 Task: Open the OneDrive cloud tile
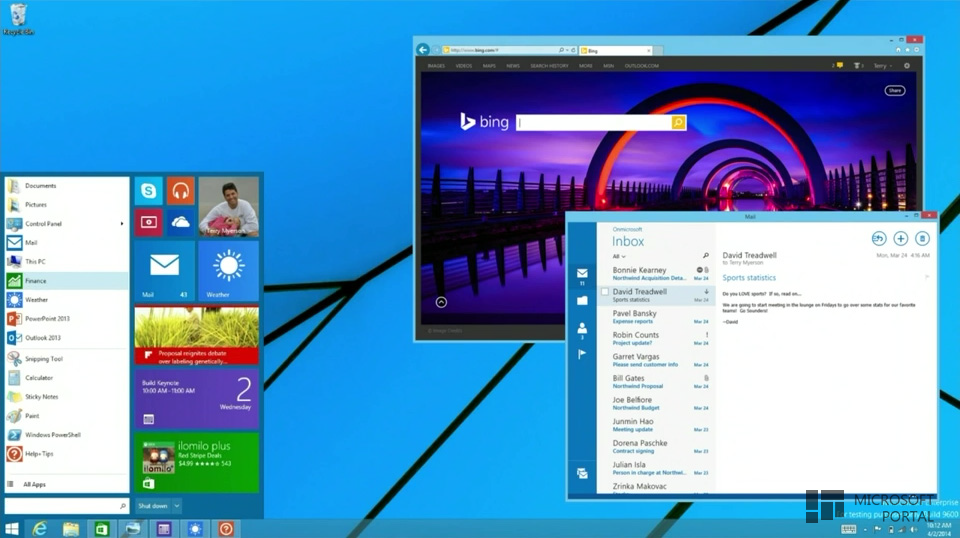point(181,223)
